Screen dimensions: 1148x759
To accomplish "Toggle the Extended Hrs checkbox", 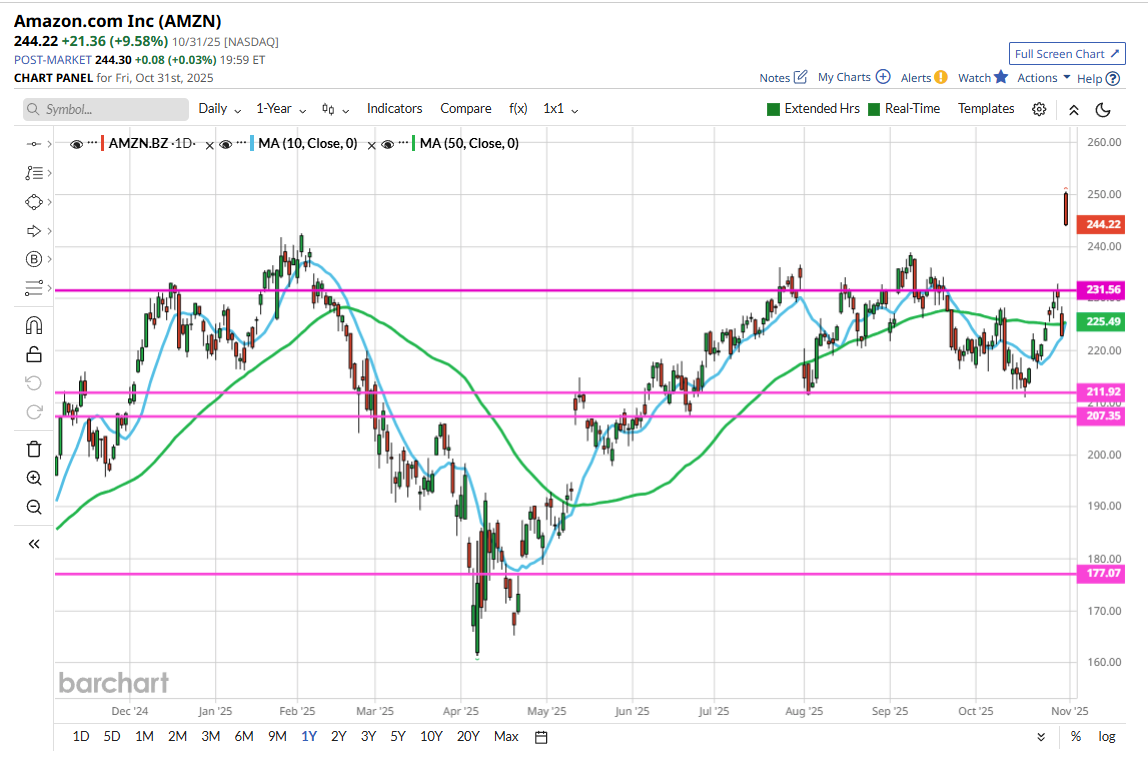I will pos(773,109).
